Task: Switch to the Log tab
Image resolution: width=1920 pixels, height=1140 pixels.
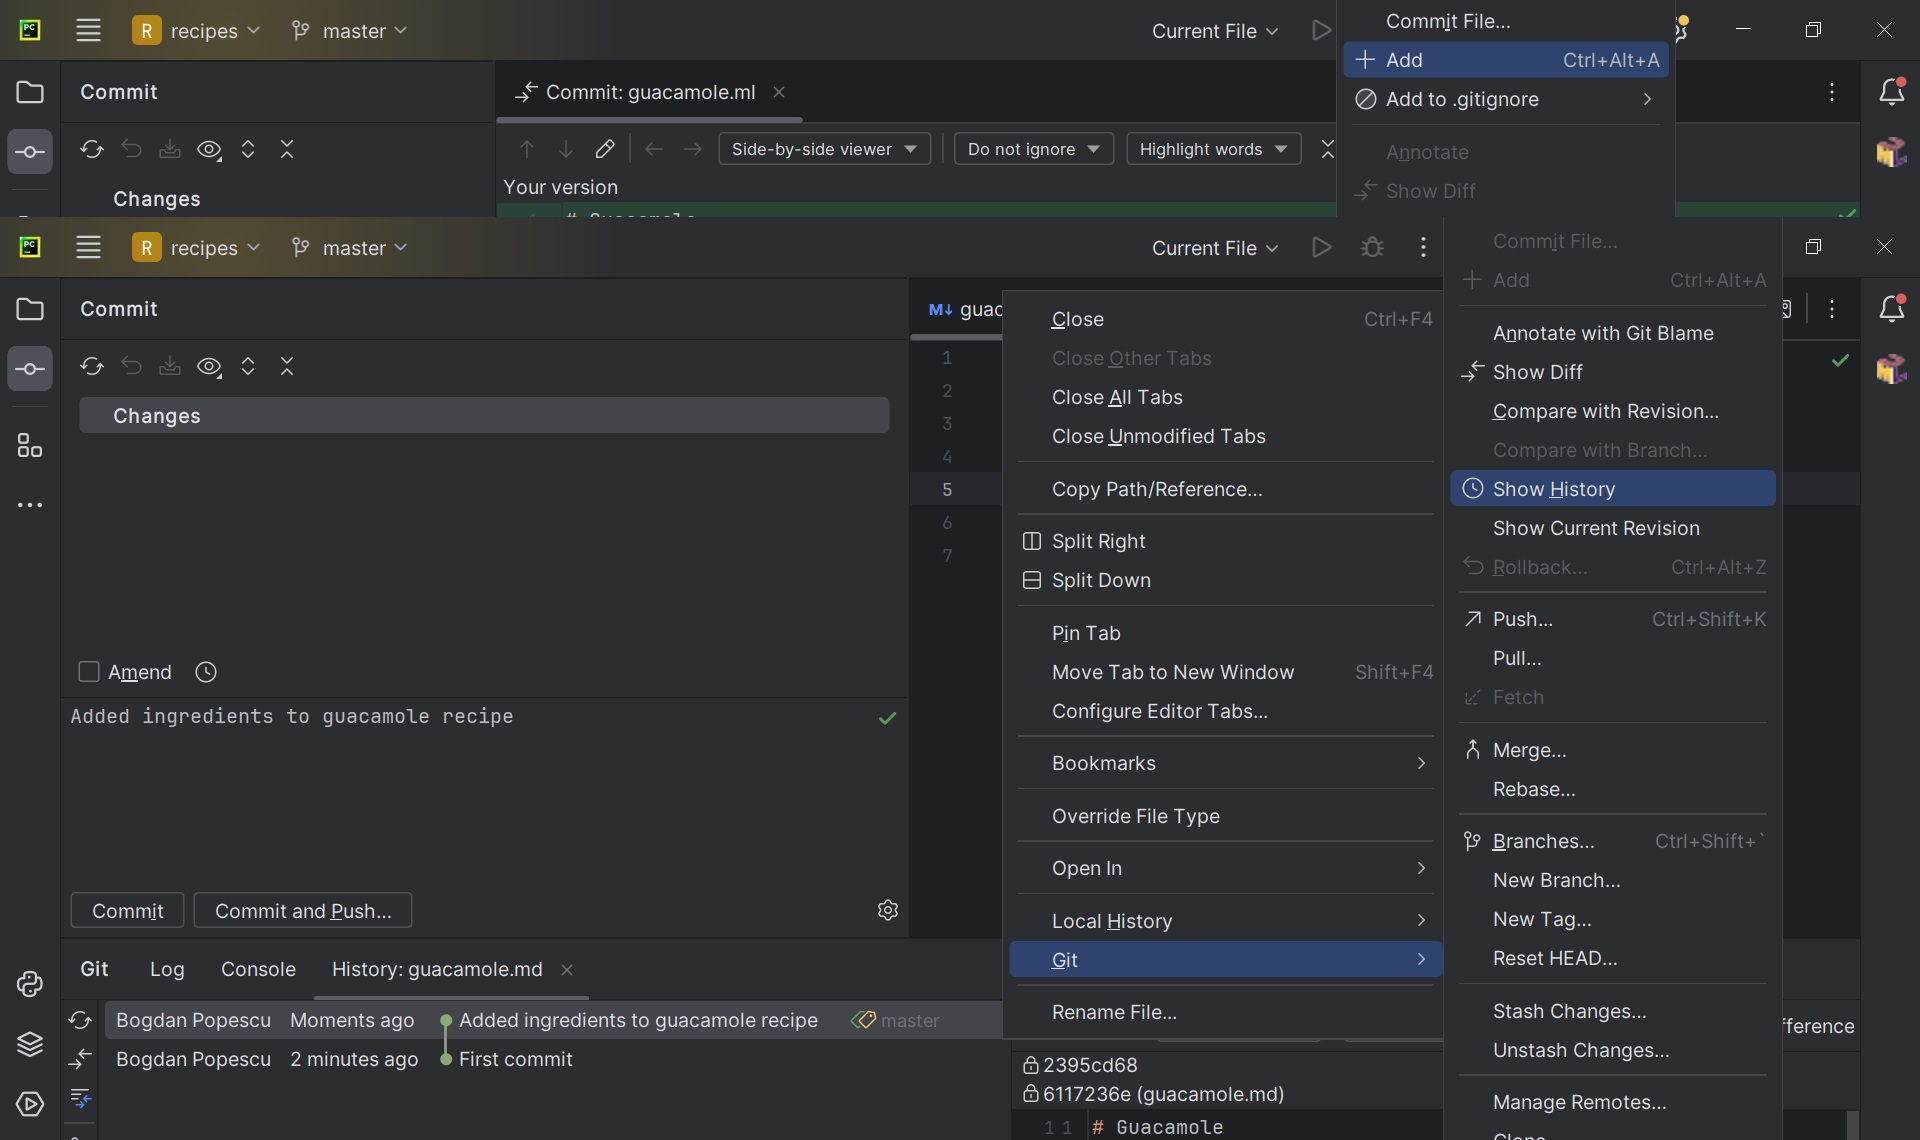Action: click(x=167, y=969)
